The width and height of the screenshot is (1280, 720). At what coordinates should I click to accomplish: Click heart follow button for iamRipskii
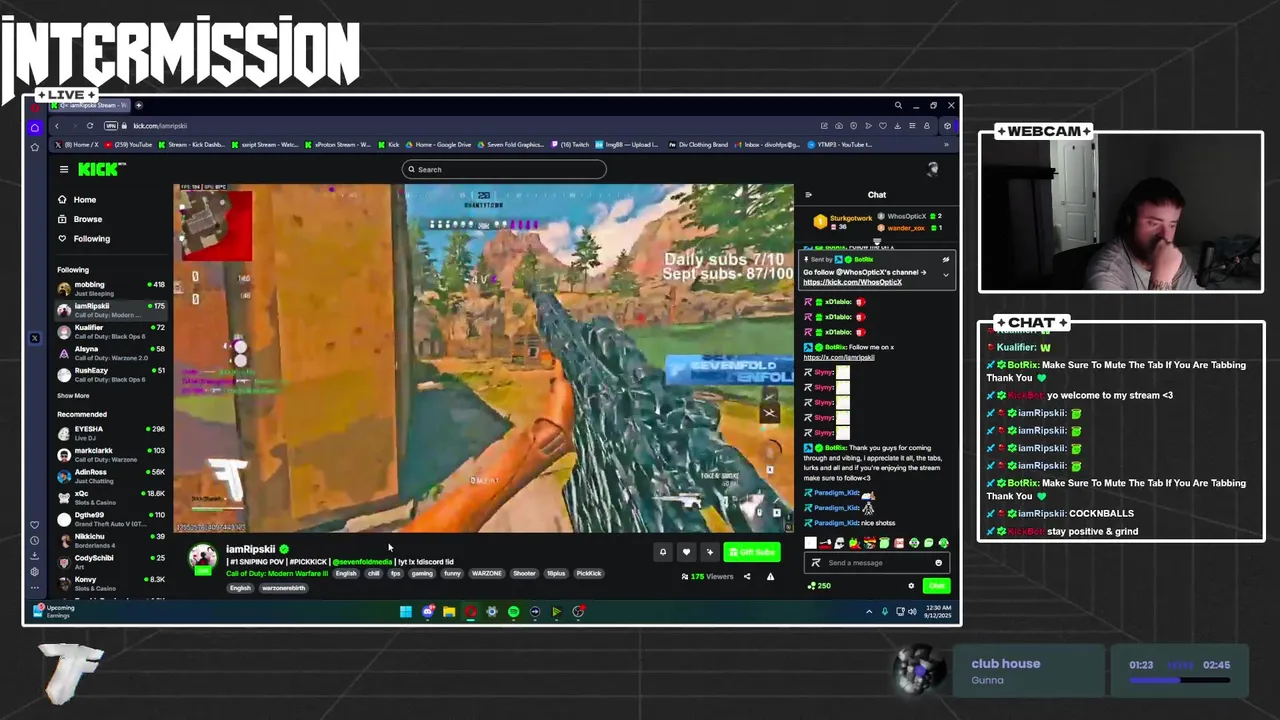tap(686, 551)
